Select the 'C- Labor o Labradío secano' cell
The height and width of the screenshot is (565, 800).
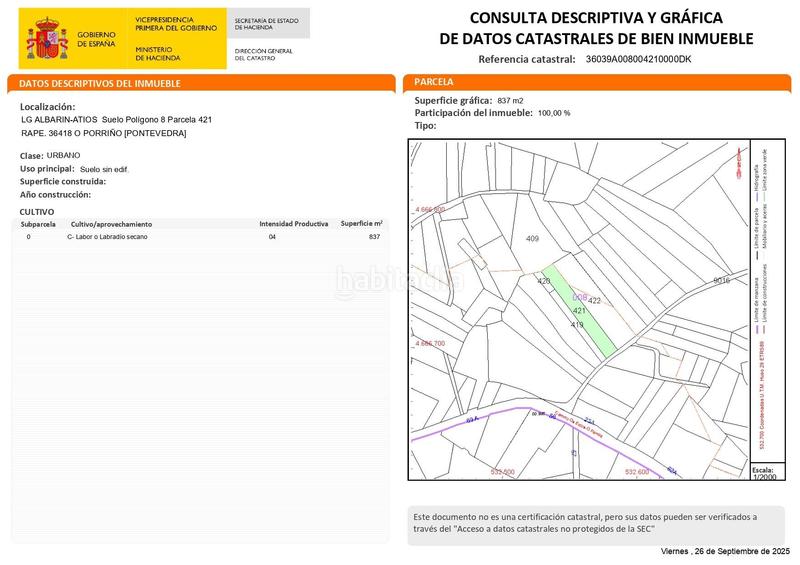click(107, 237)
